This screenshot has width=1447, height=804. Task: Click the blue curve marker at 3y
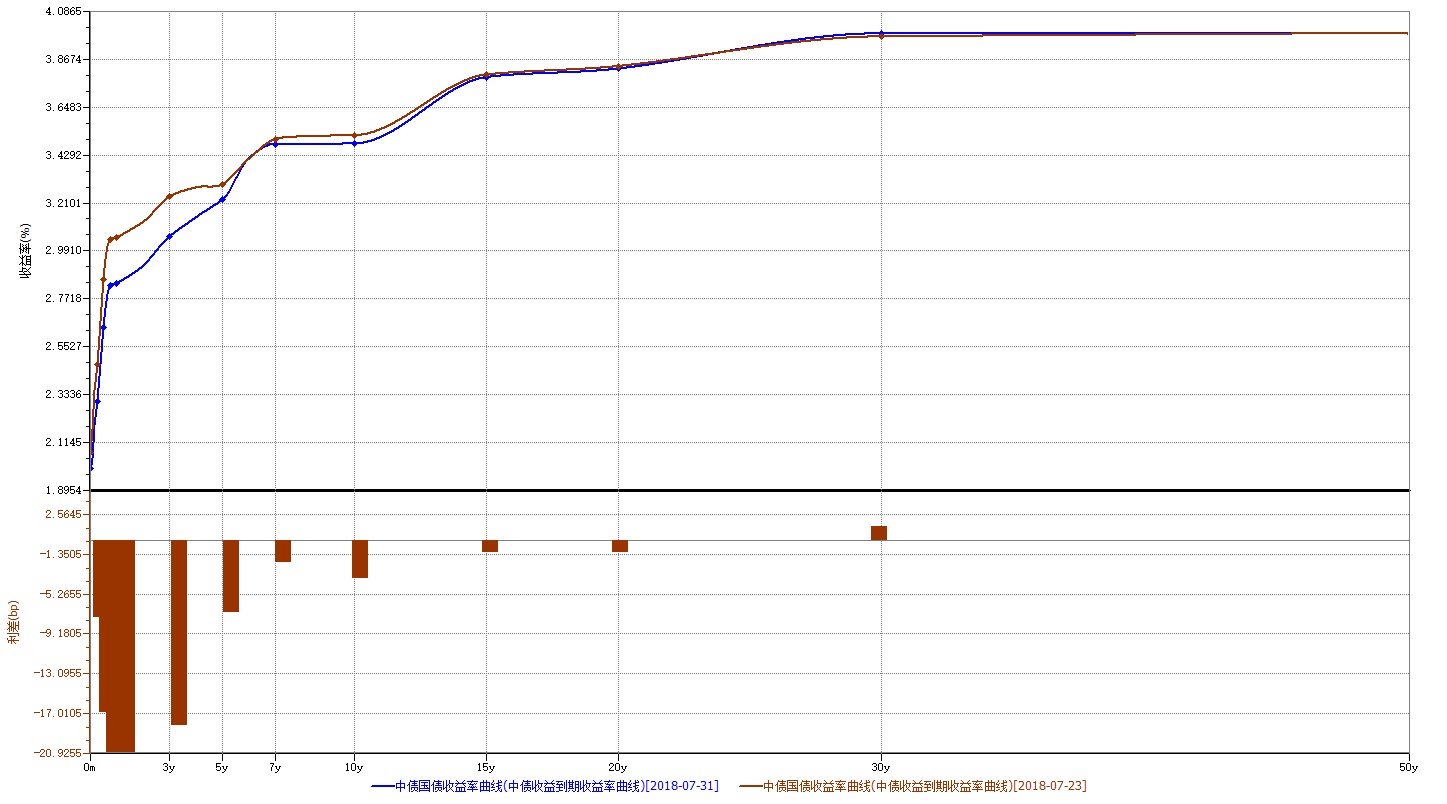pyautogui.click(x=170, y=236)
